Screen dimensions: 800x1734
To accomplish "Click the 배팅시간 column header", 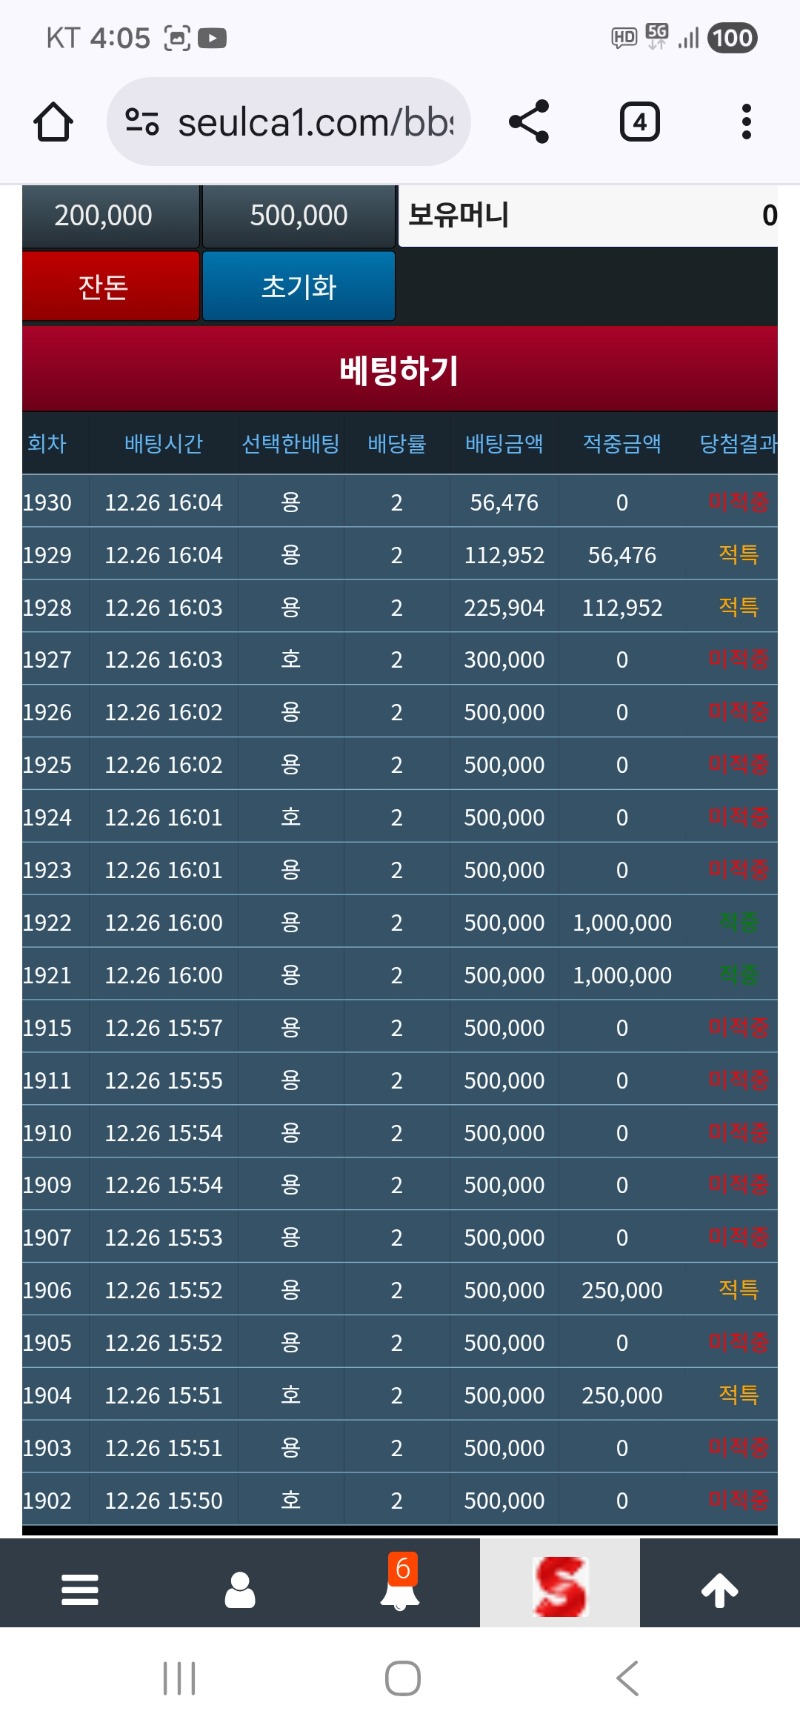I will pos(163,443).
